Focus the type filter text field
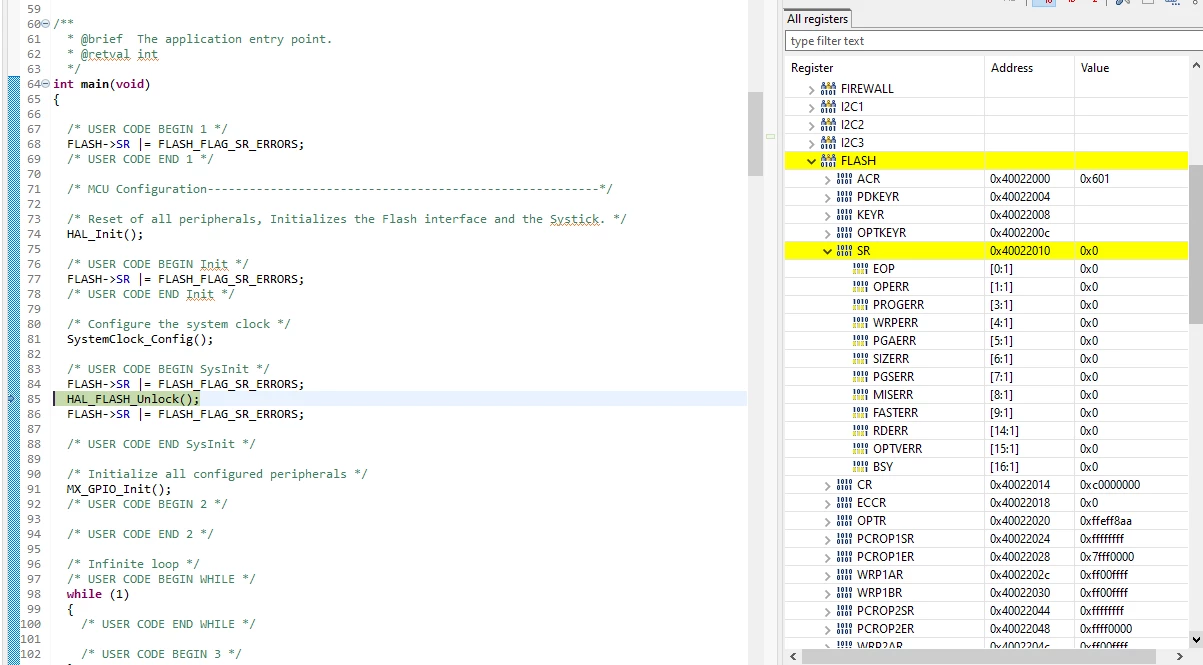1203x665 pixels. click(994, 41)
